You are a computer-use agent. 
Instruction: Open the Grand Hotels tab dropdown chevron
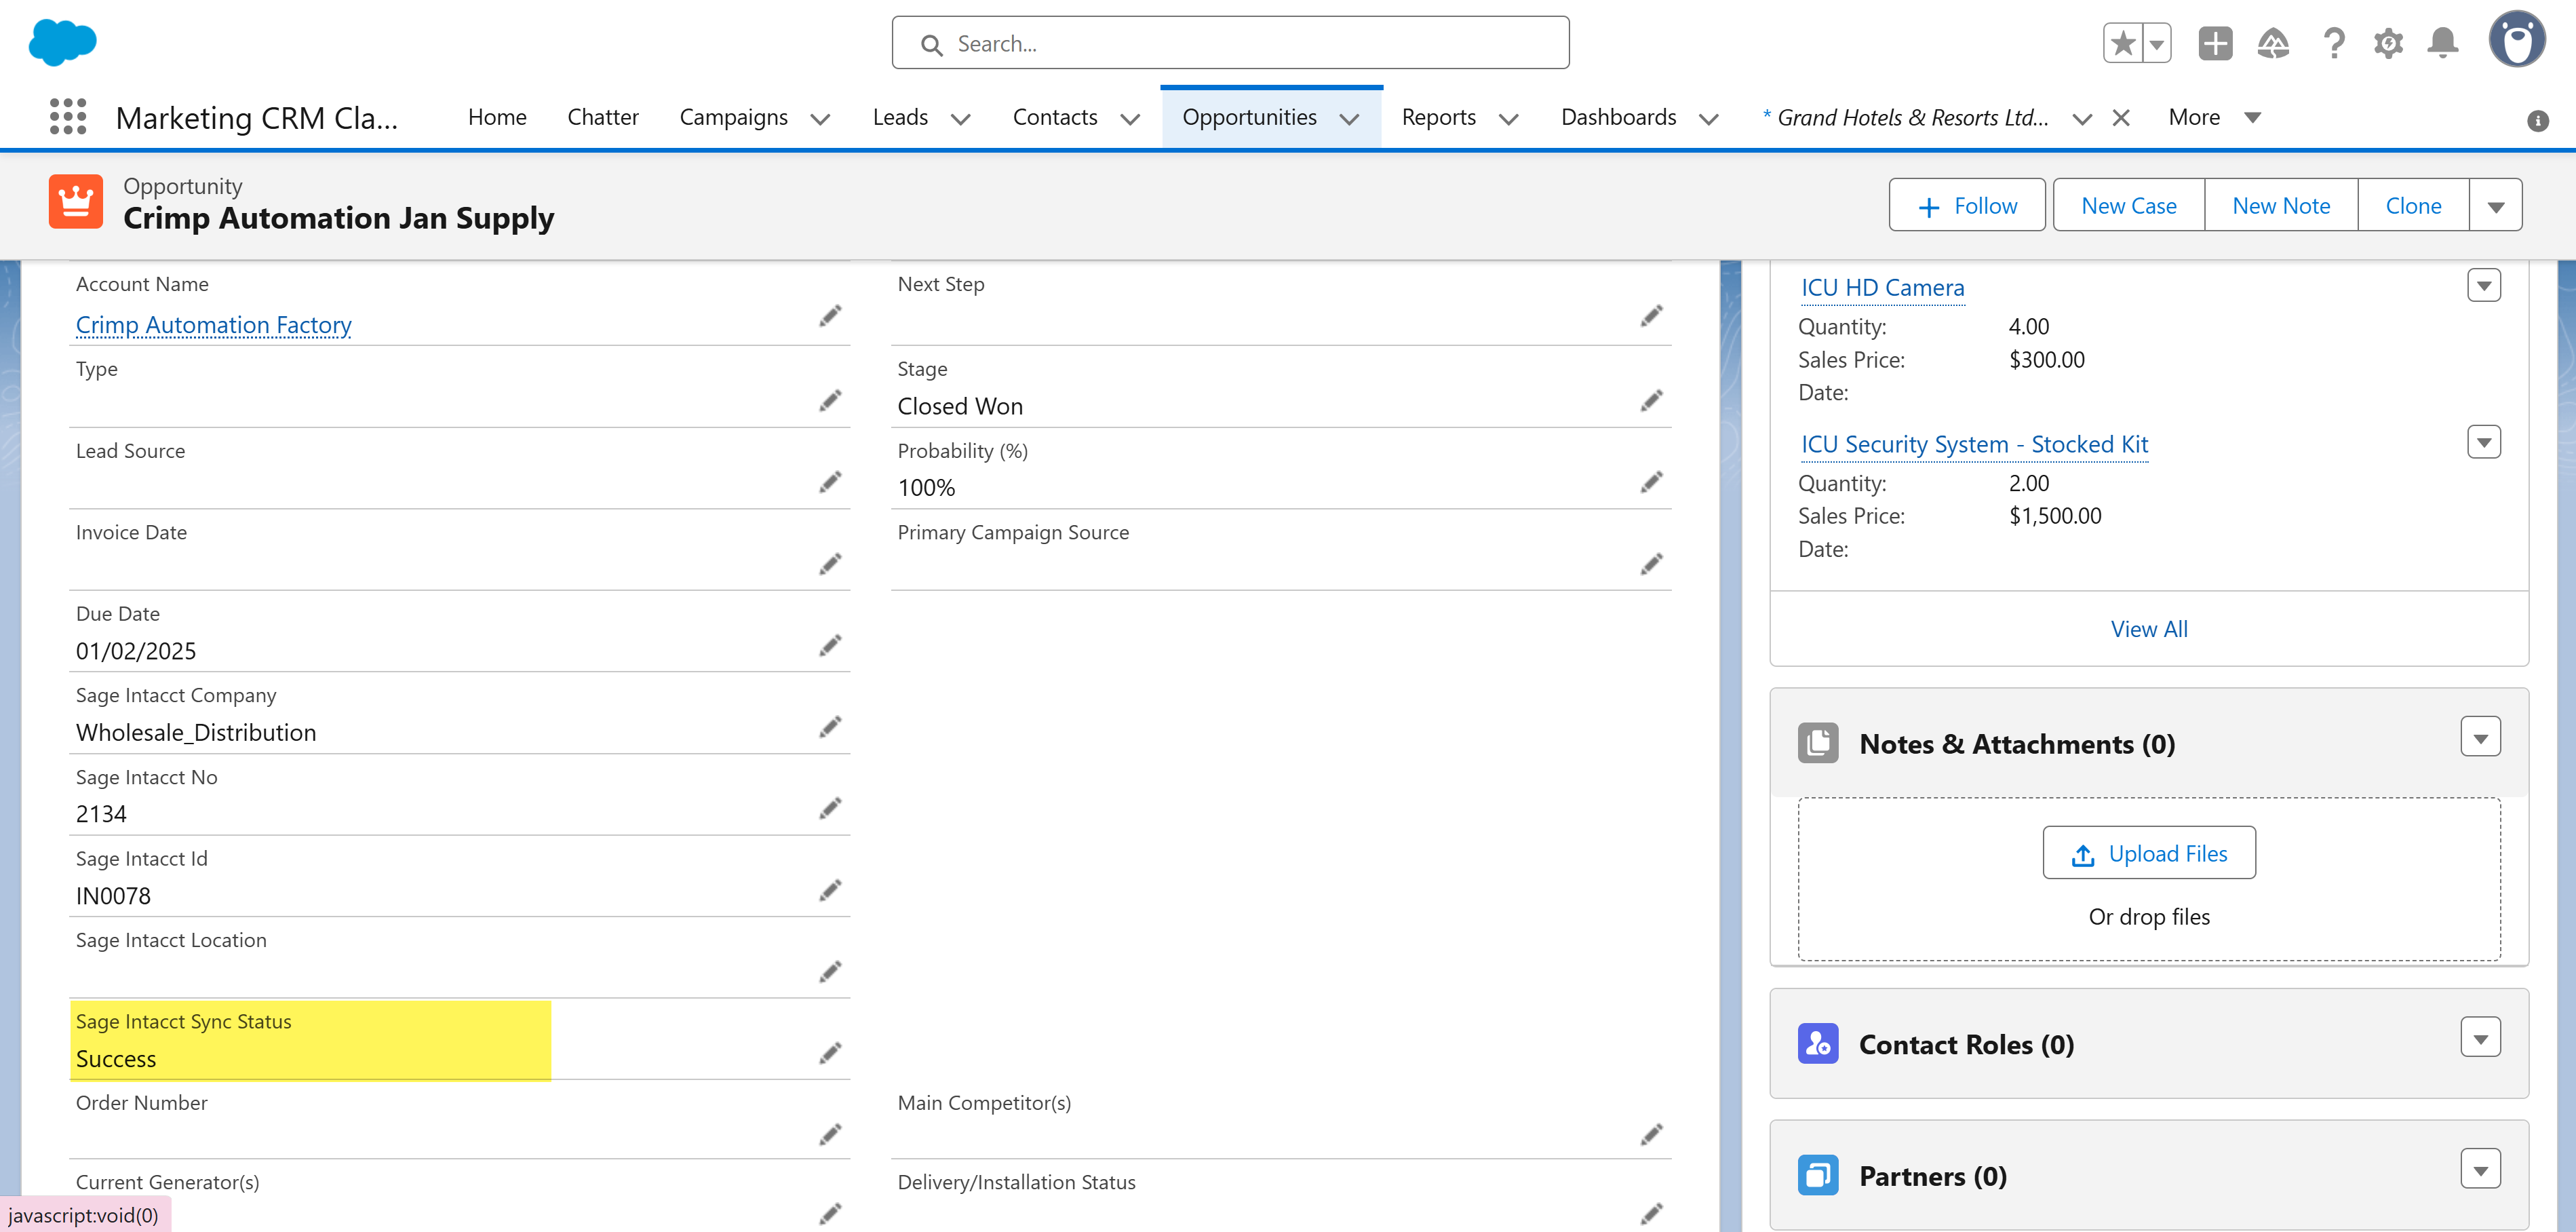pos(2083,119)
